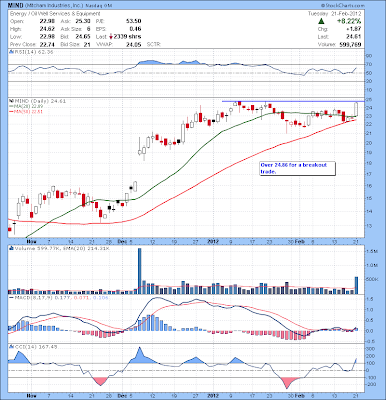The image size is (386, 400).
Task: Click the small icon beside the Volume label
Action: tap(11, 248)
